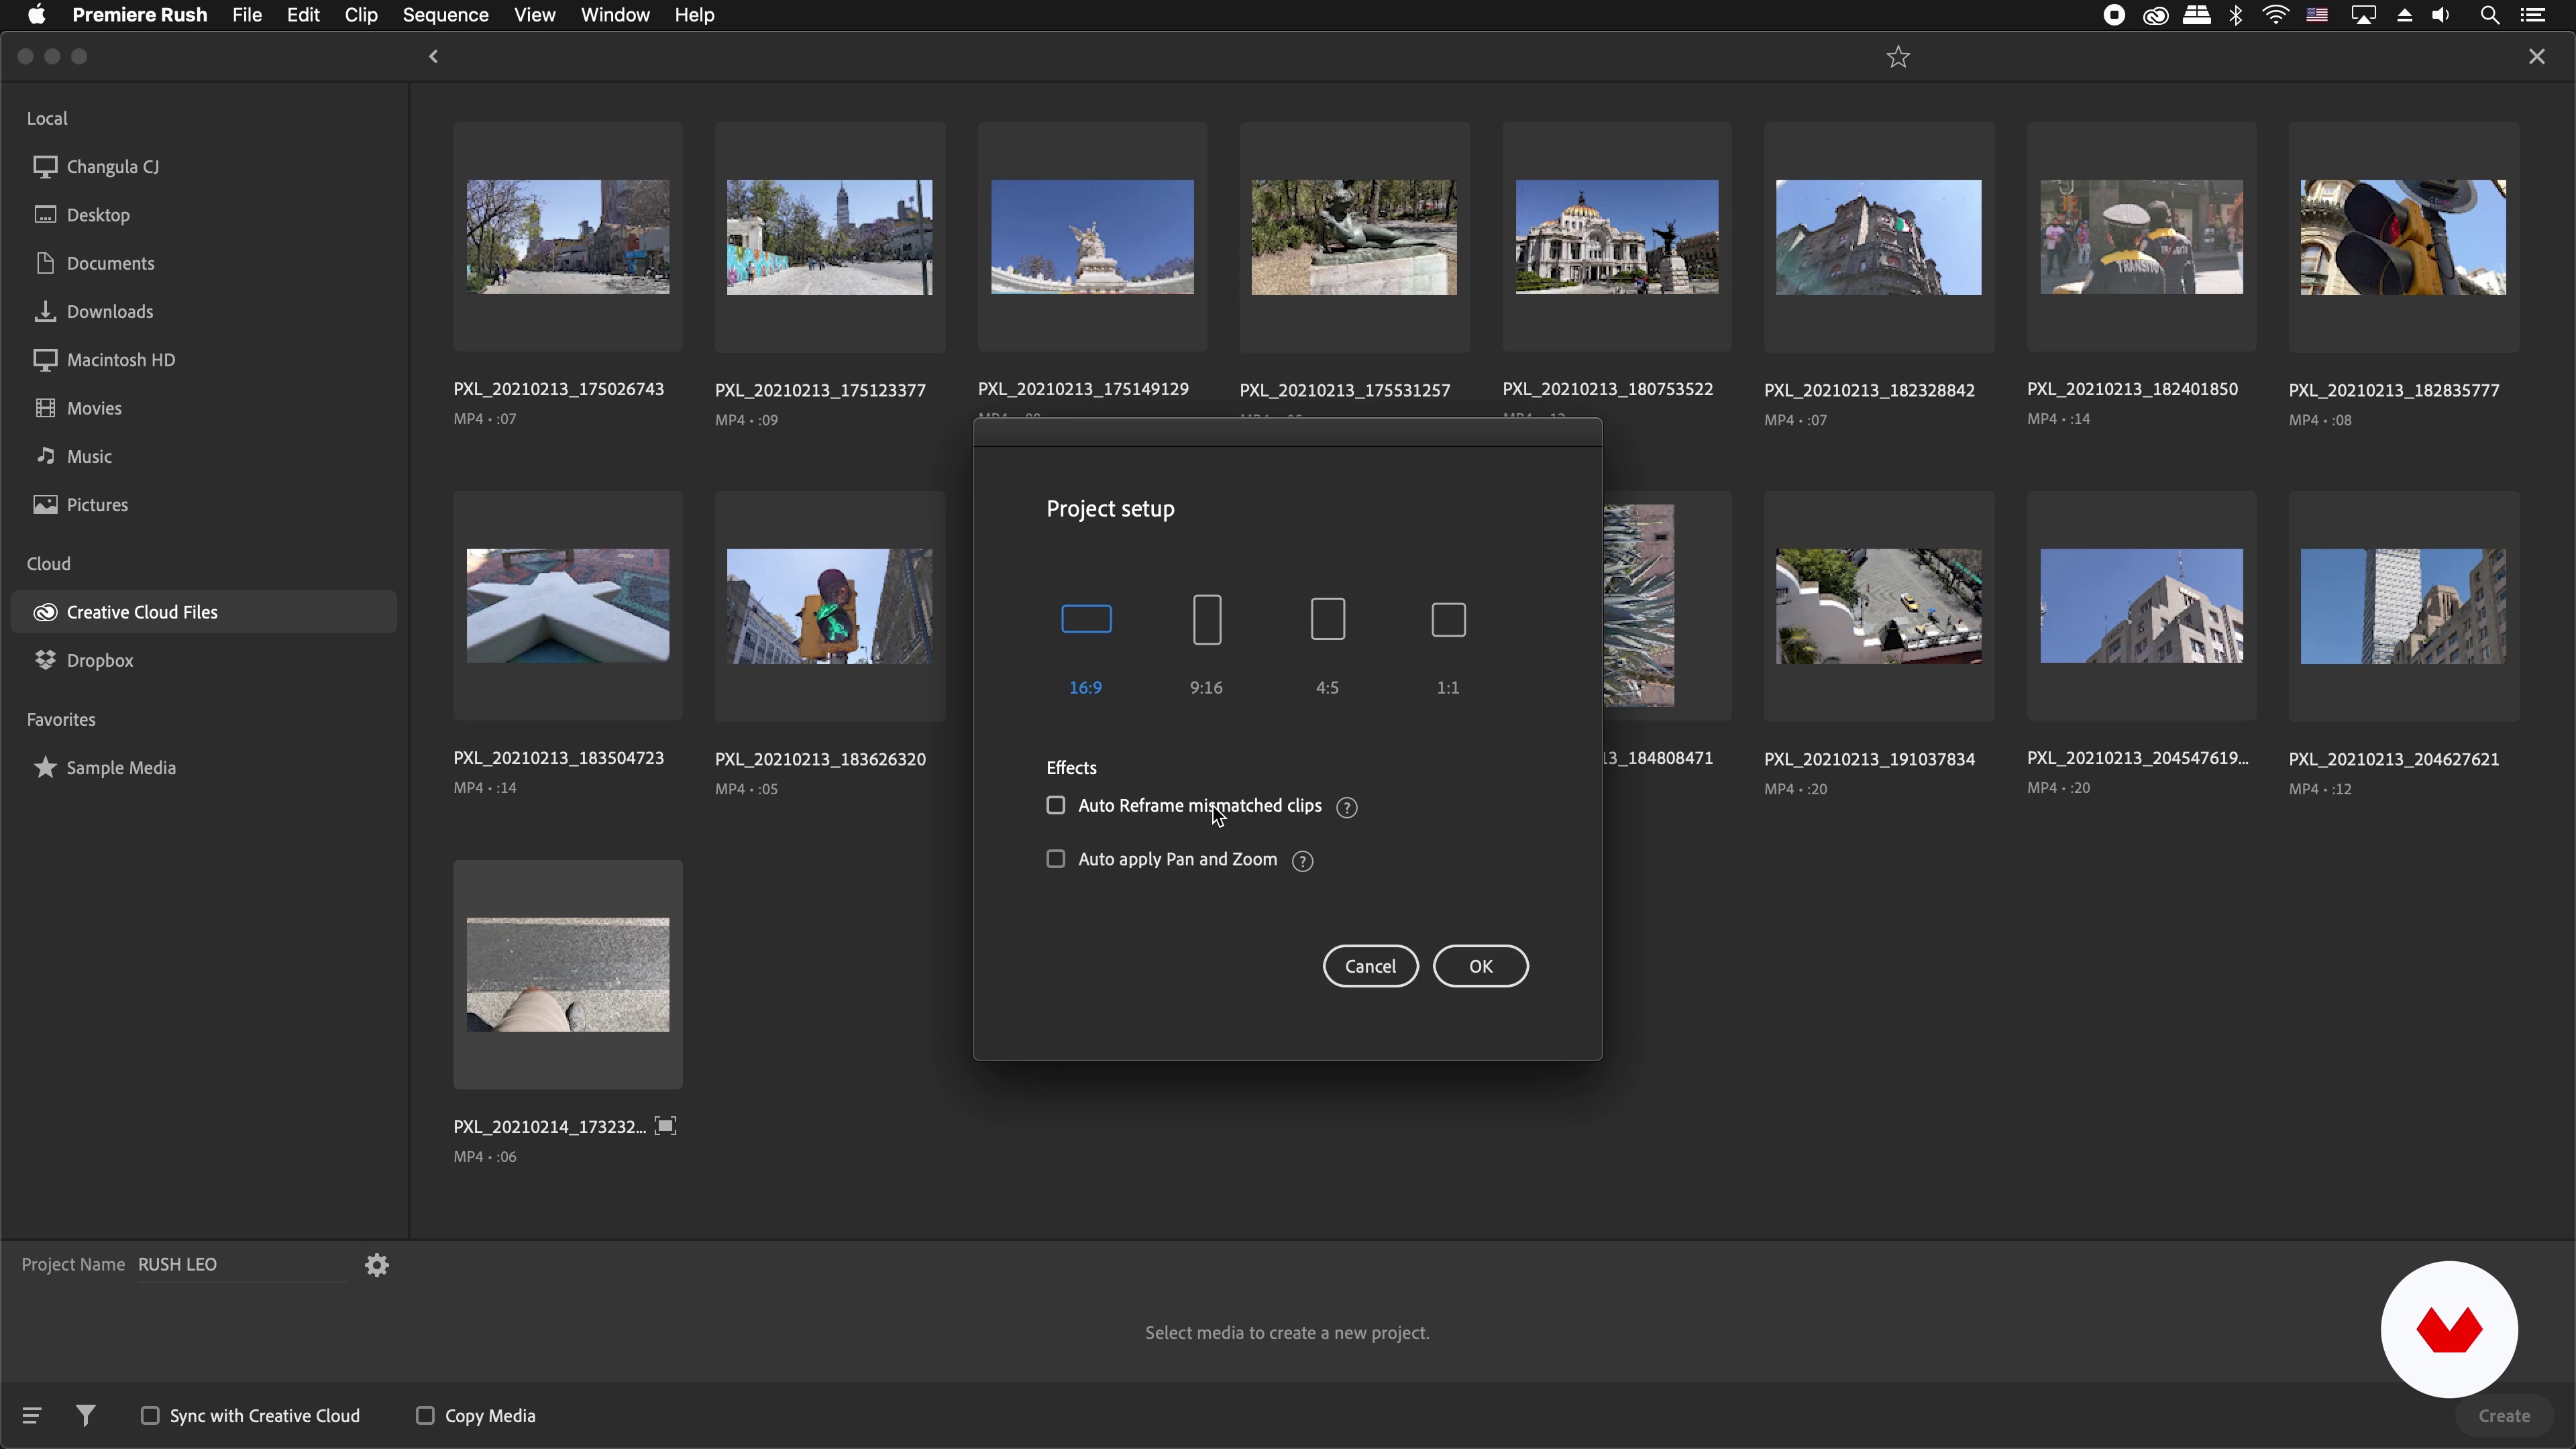The image size is (2576, 1449).
Task: Select thumbnail PXL_20210213_180753522 palace clip
Action: coord(1617,237)
